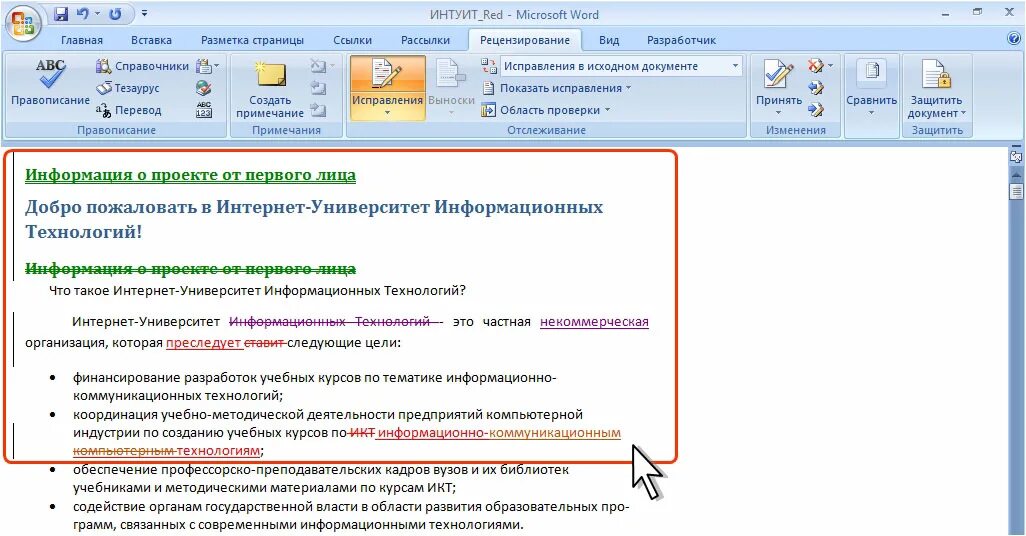Click the heading Добро пожаловать в Интернет-Университет
This screenshot has height=536, width=1026.
[314, 219]
